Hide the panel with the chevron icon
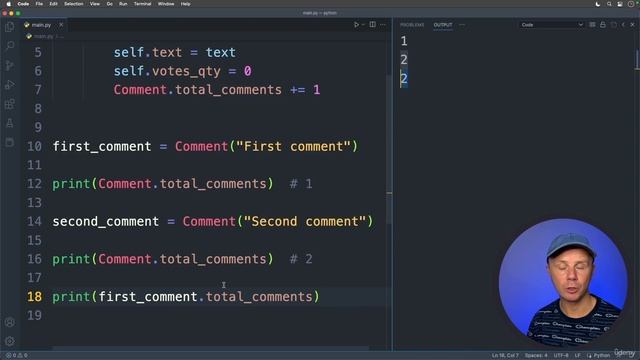The height and width of the screenshot is (360, 640). [623, 25]
